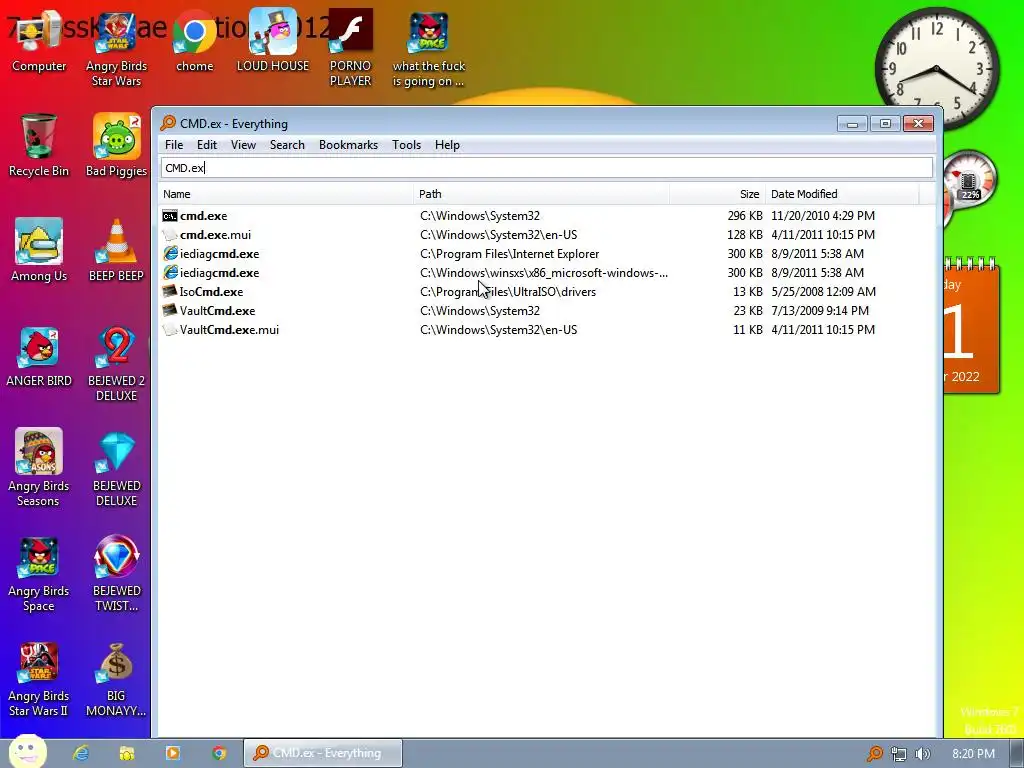Screen dimensions: 1024x768
Task: Select the 'what the fuck is going on' icon
Action: 428,49
